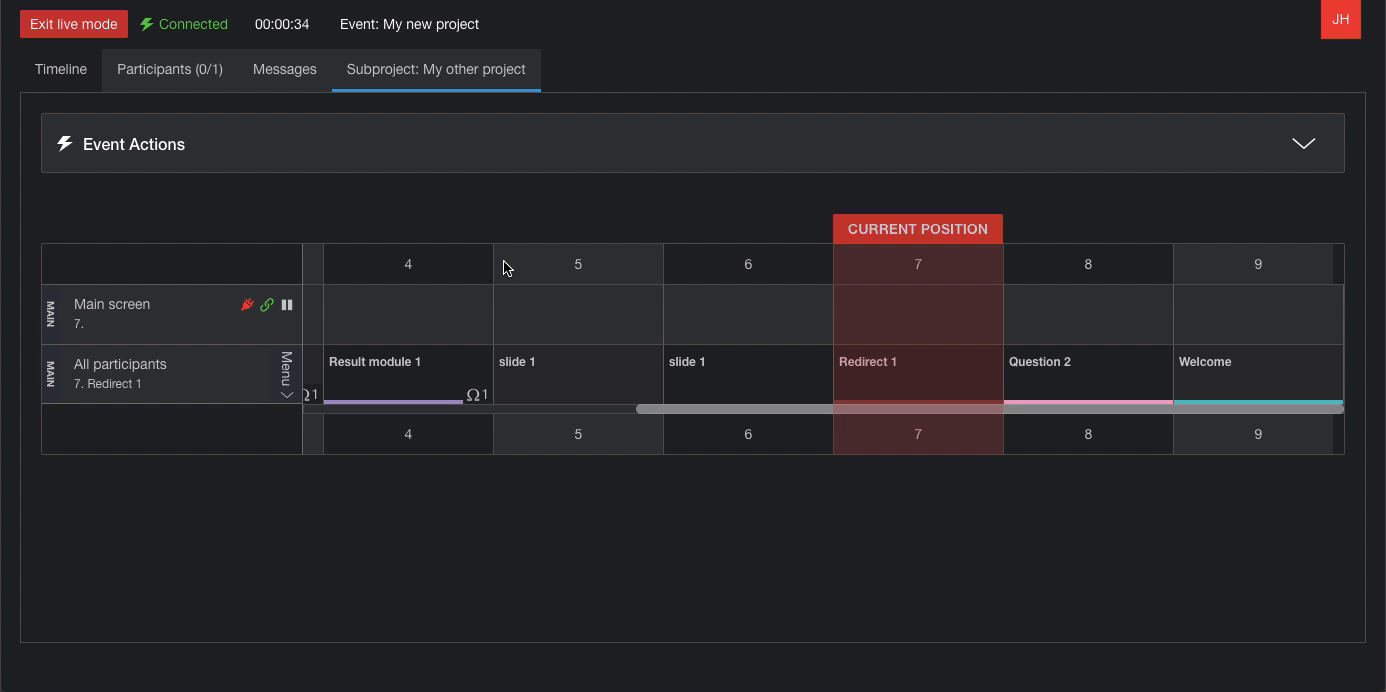Click the lightning bolt Event Actions icon
This screenshot has height=692, width=1386.
65,144
